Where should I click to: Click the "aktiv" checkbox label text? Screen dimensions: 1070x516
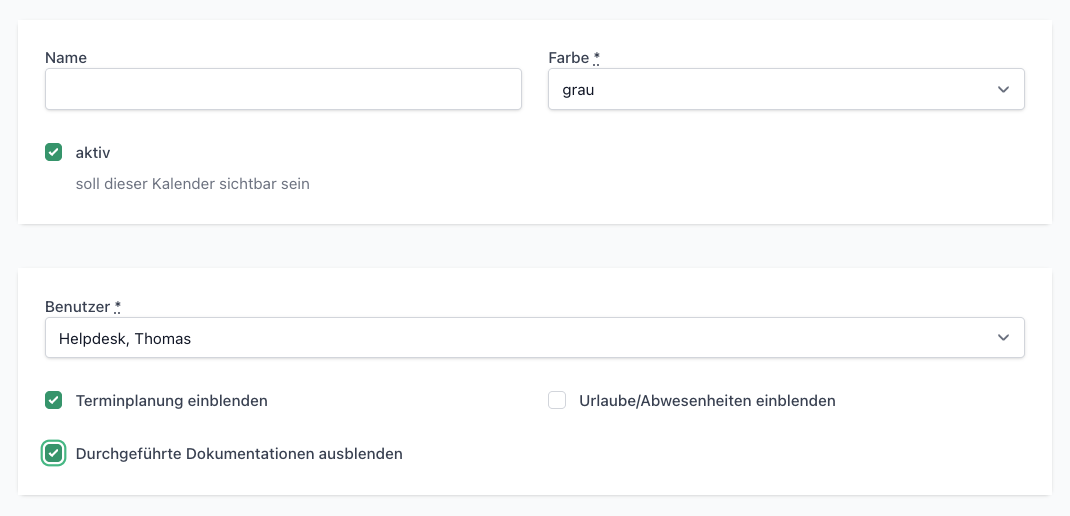pyautogui.click(x=93, y=153)
